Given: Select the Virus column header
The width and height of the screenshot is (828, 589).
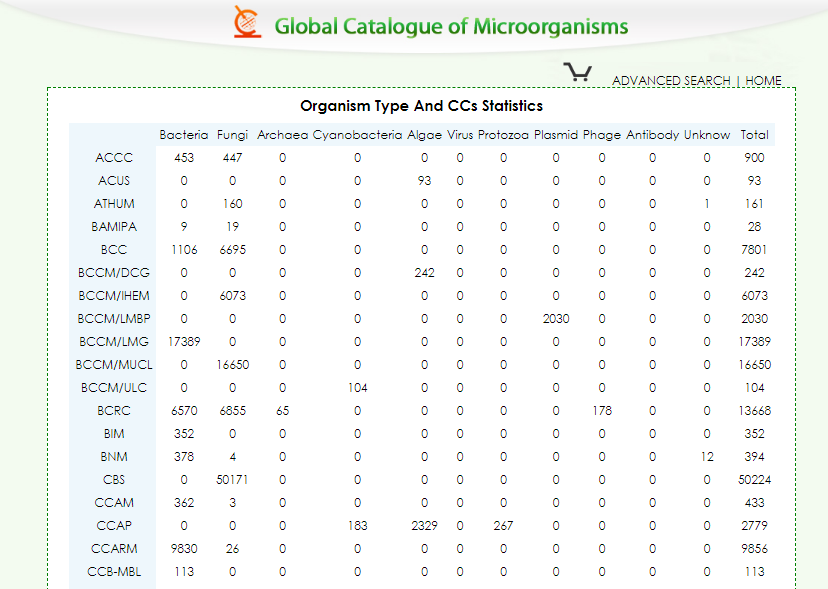Looking at the screenshot, I should [x=460, y=135].
